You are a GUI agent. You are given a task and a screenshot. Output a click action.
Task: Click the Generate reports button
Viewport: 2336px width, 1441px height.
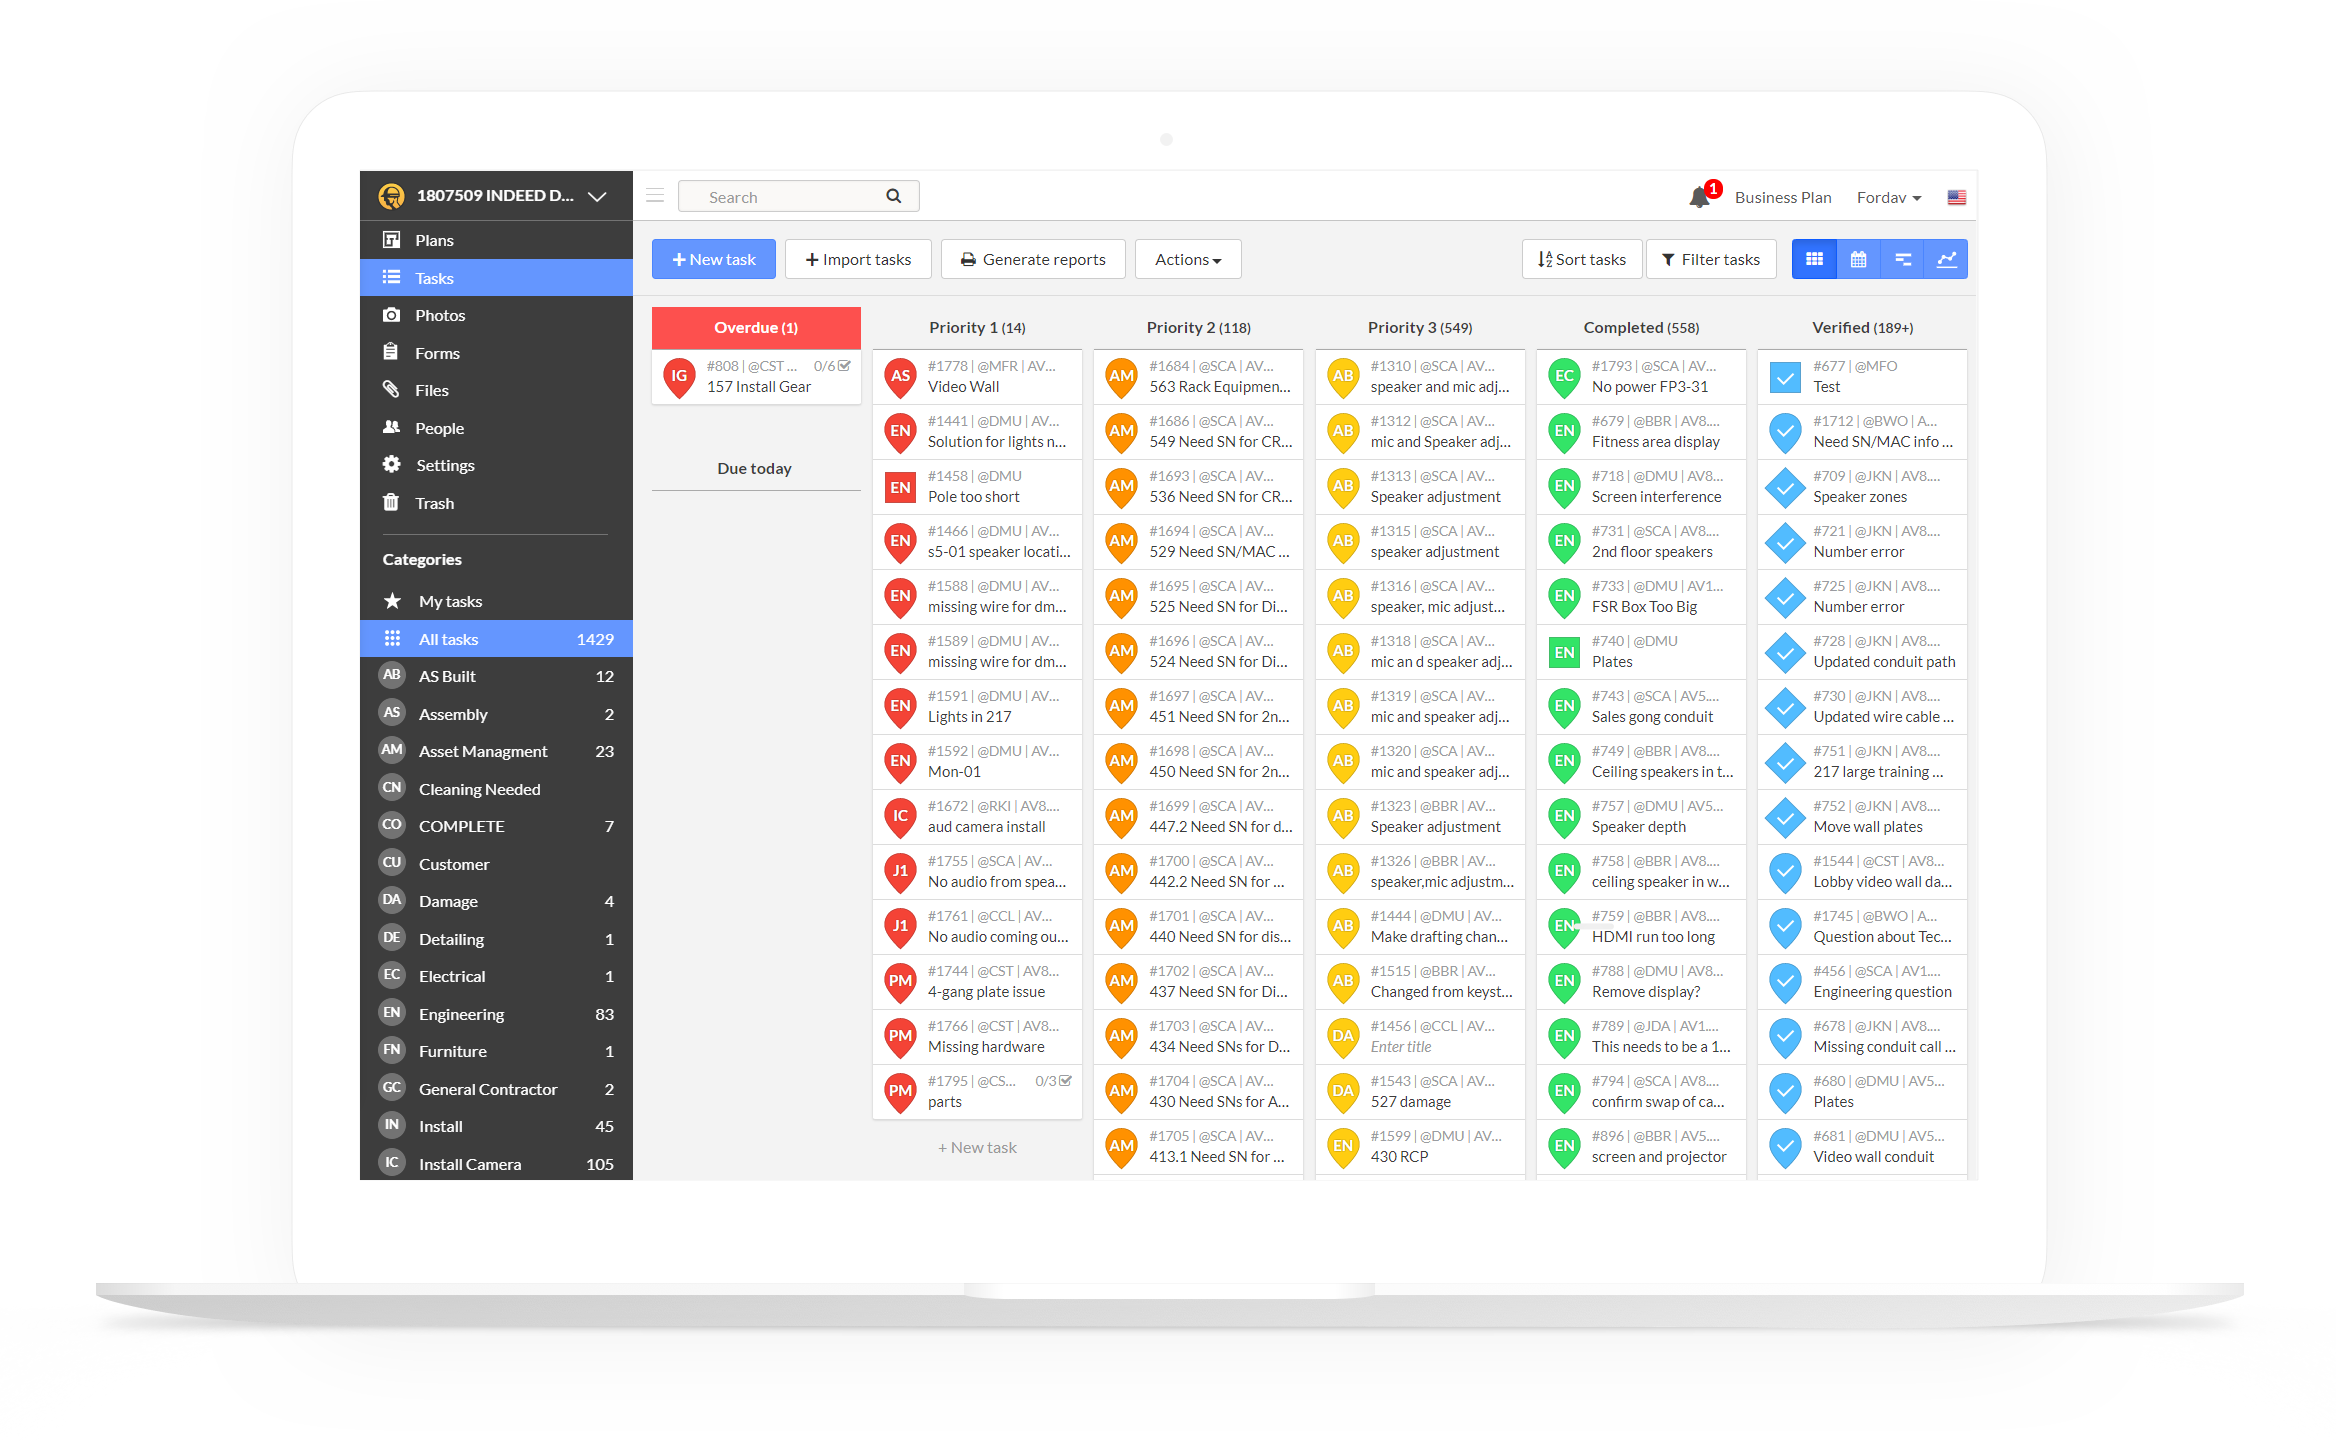click(1033, 259)
